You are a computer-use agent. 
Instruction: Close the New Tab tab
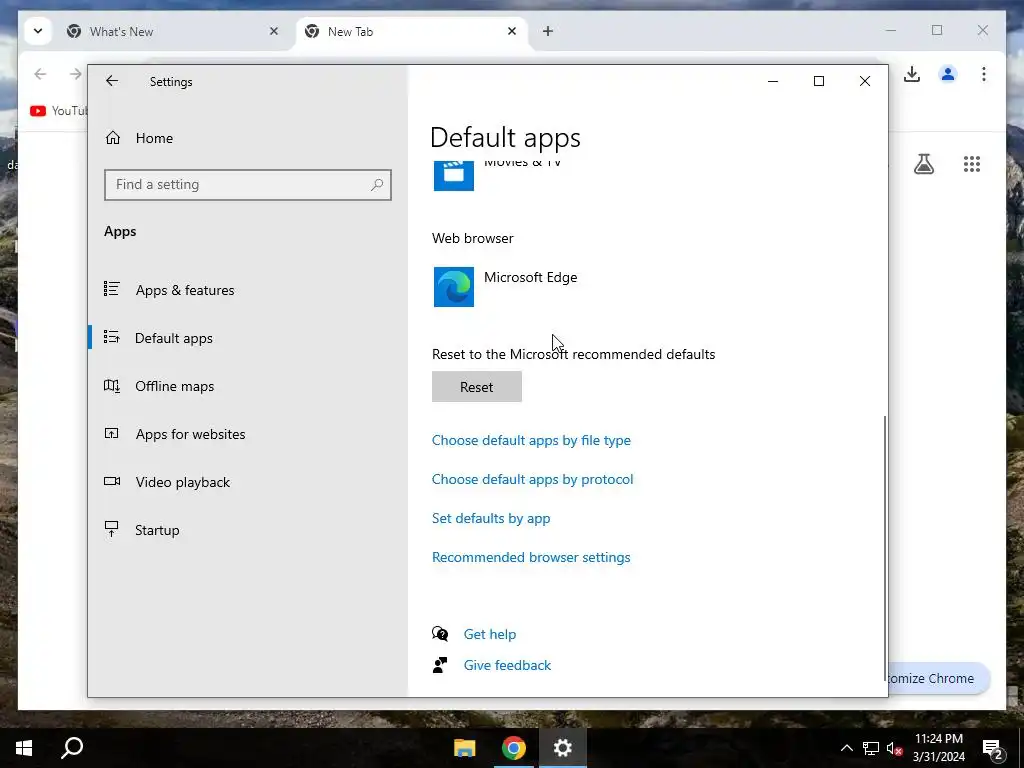[x=512, y=31]
